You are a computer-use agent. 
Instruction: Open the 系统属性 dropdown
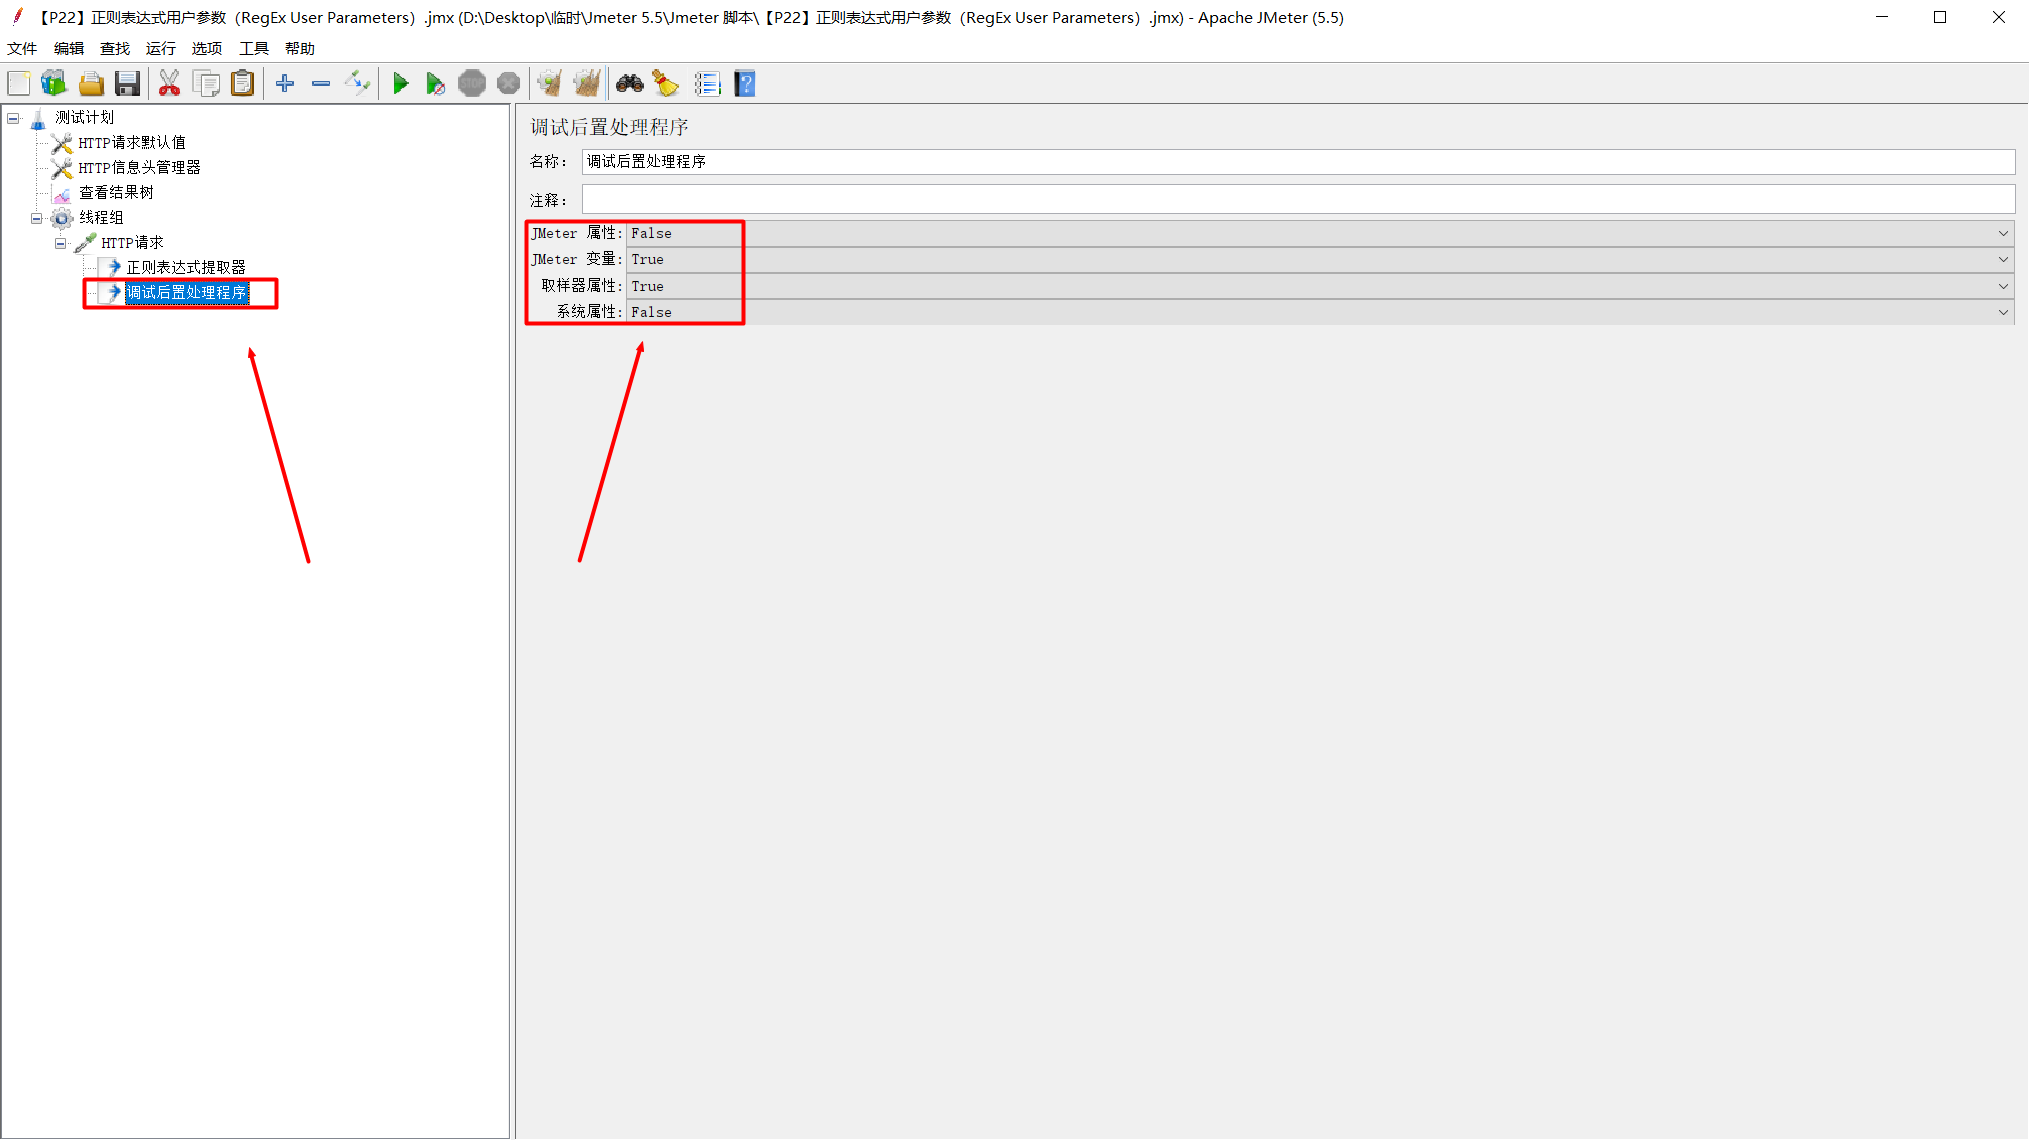click(1319, 312)
